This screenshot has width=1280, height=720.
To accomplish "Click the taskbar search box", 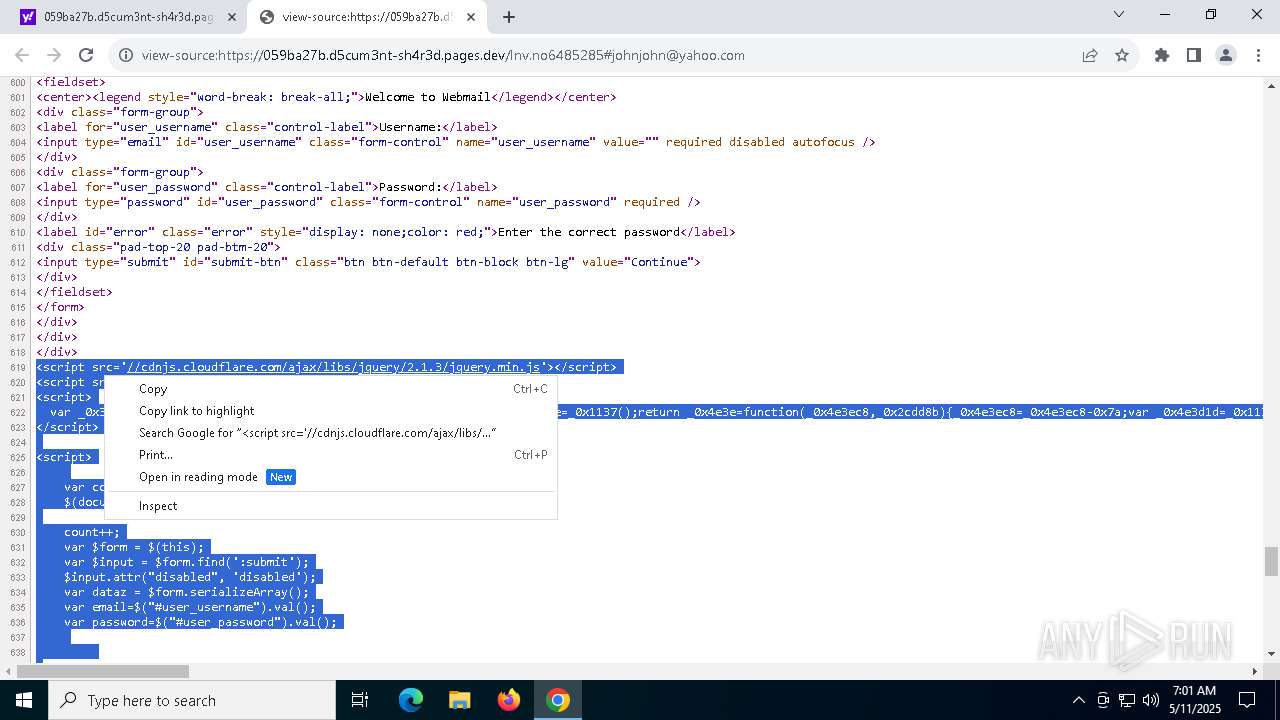I will tap(192, 700).
